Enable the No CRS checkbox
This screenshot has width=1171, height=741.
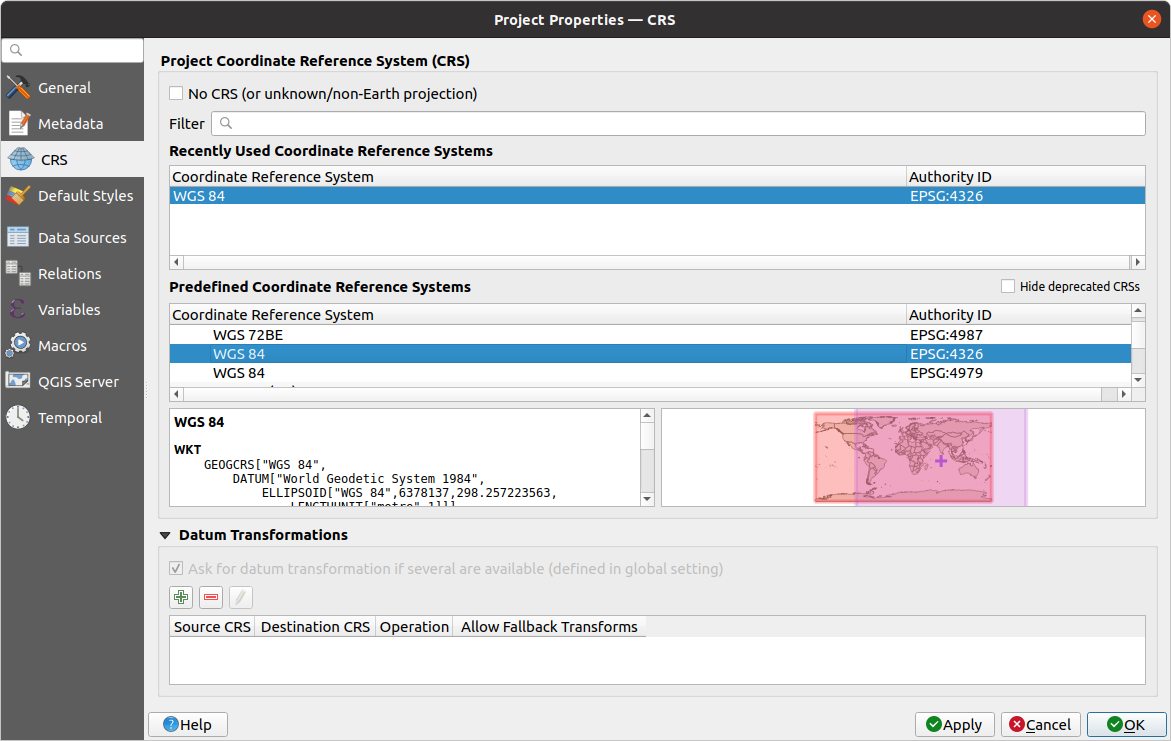tap(177, 94)
